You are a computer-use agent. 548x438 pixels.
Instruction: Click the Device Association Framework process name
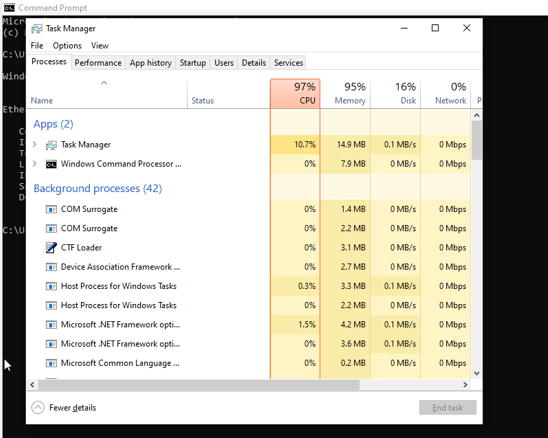(x=120, y=267)
